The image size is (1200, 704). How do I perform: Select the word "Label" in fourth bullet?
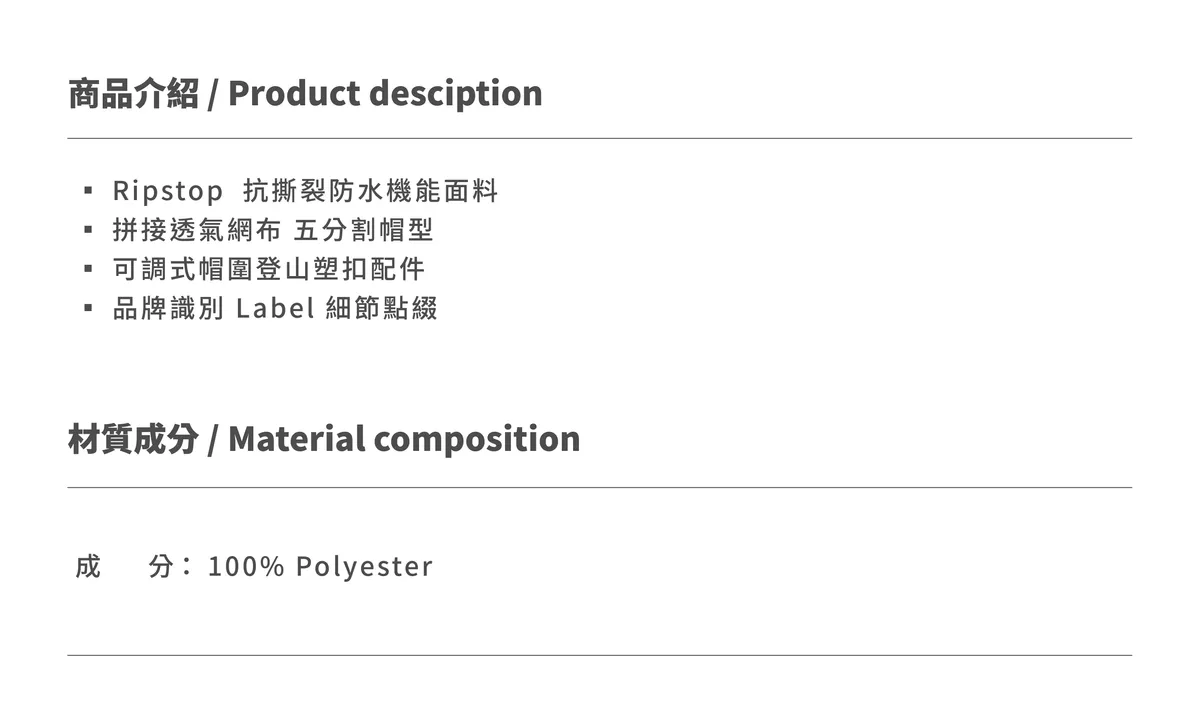(275, 308)
